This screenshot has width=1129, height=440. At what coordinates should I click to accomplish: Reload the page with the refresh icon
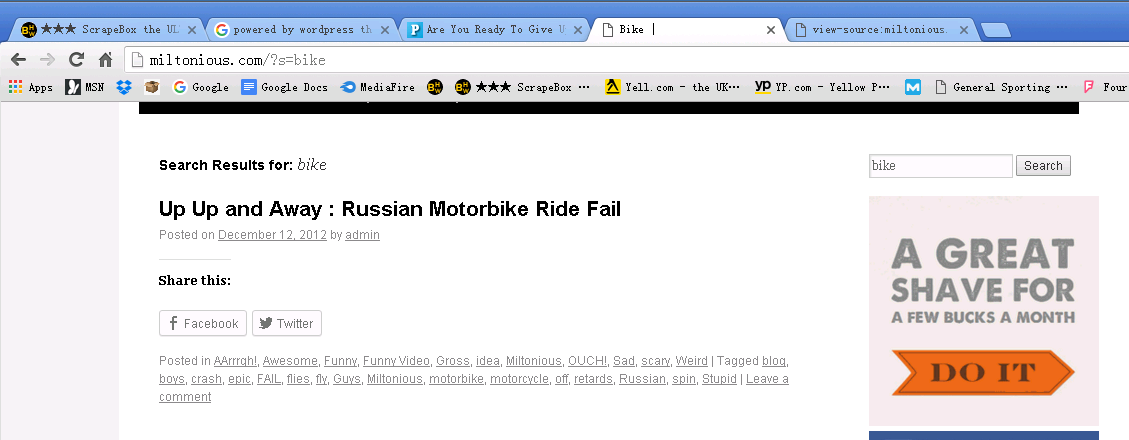76,60
